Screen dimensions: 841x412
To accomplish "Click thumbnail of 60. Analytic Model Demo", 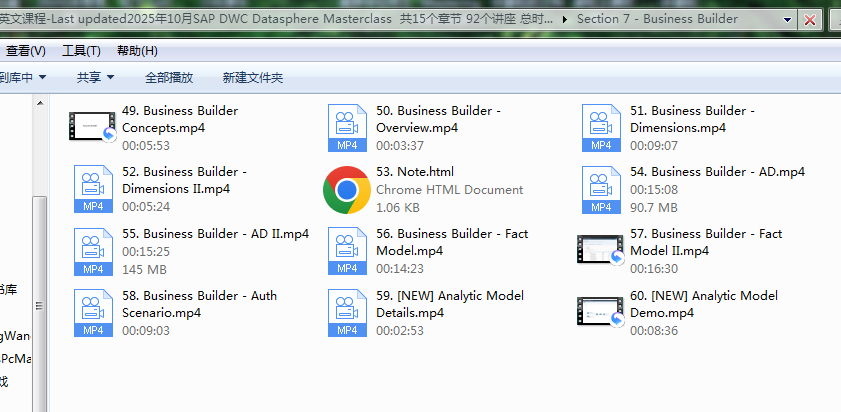I will coord(601,312).
